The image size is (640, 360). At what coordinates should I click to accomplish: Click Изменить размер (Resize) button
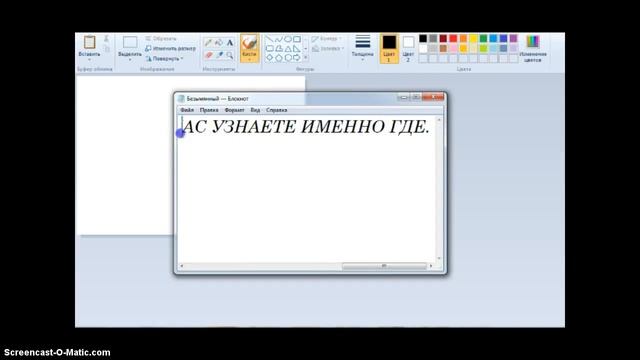pos(171,48)
